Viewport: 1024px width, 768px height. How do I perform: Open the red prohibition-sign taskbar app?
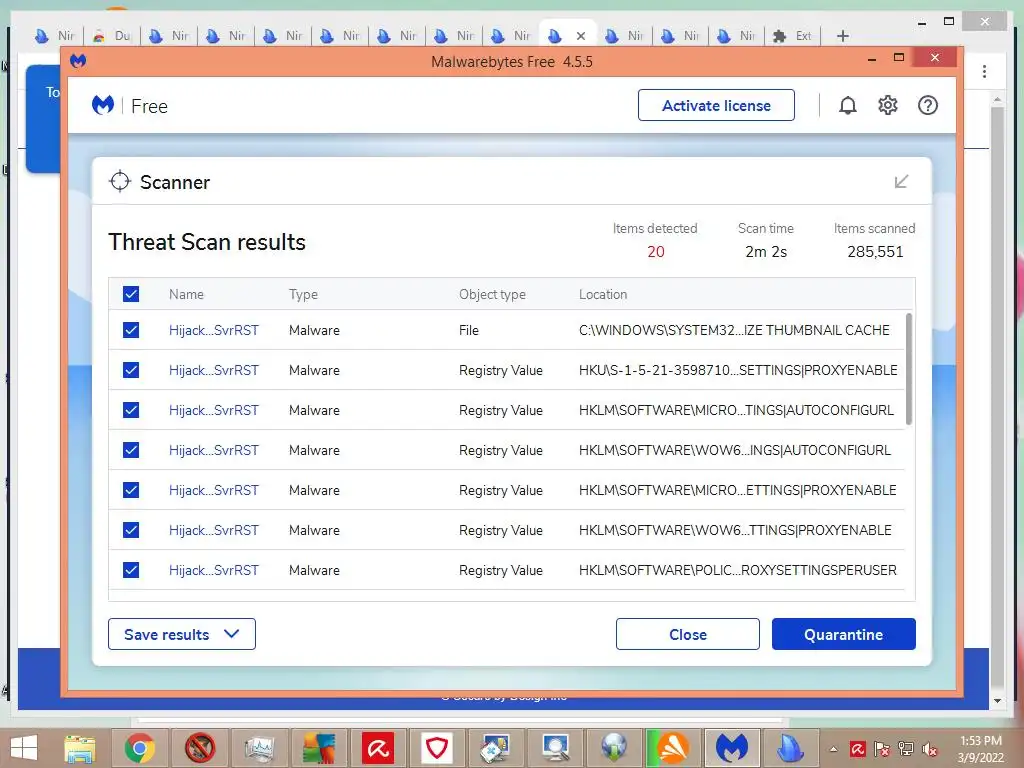pos(200,748)
